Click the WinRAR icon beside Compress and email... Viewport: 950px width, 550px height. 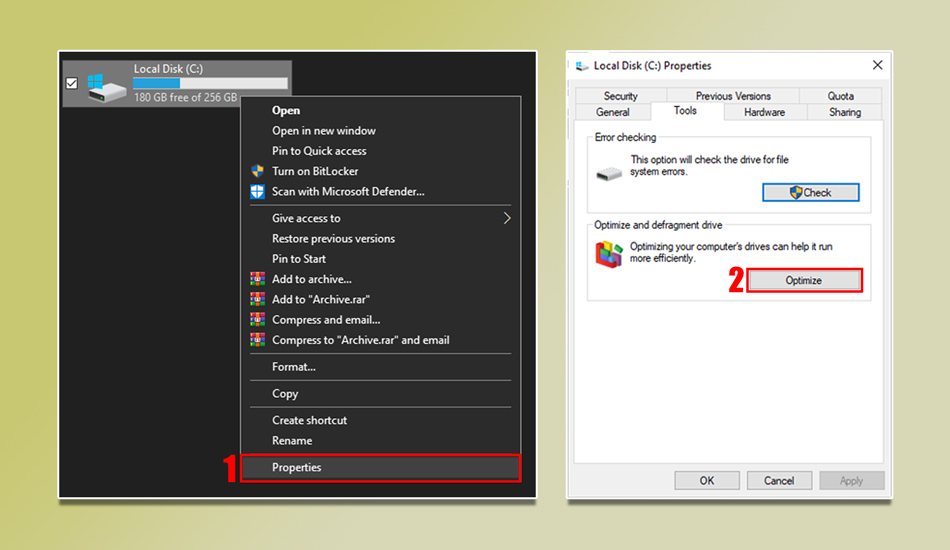pos(257,320)
